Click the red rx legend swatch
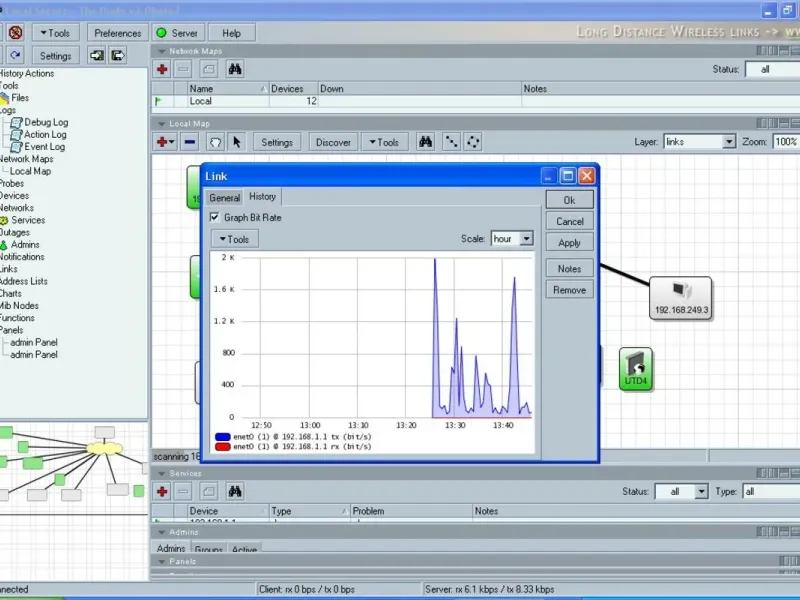Image resolution: width=800 pixels, height=600 pixels. click(223, 447)
